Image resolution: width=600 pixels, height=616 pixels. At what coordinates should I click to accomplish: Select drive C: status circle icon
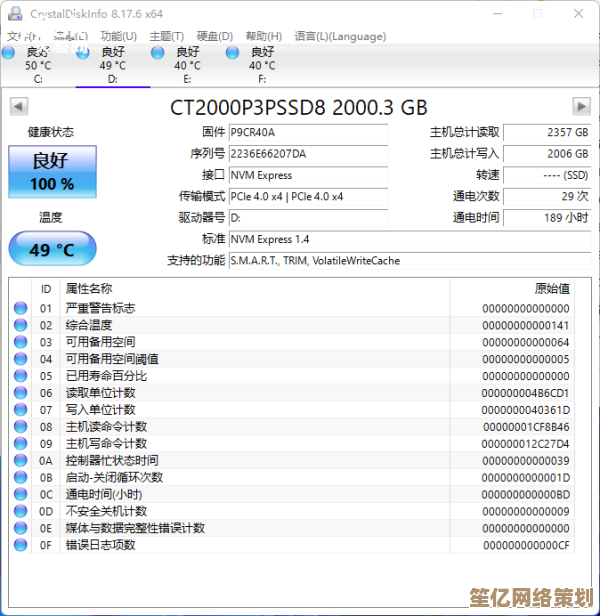9,53
